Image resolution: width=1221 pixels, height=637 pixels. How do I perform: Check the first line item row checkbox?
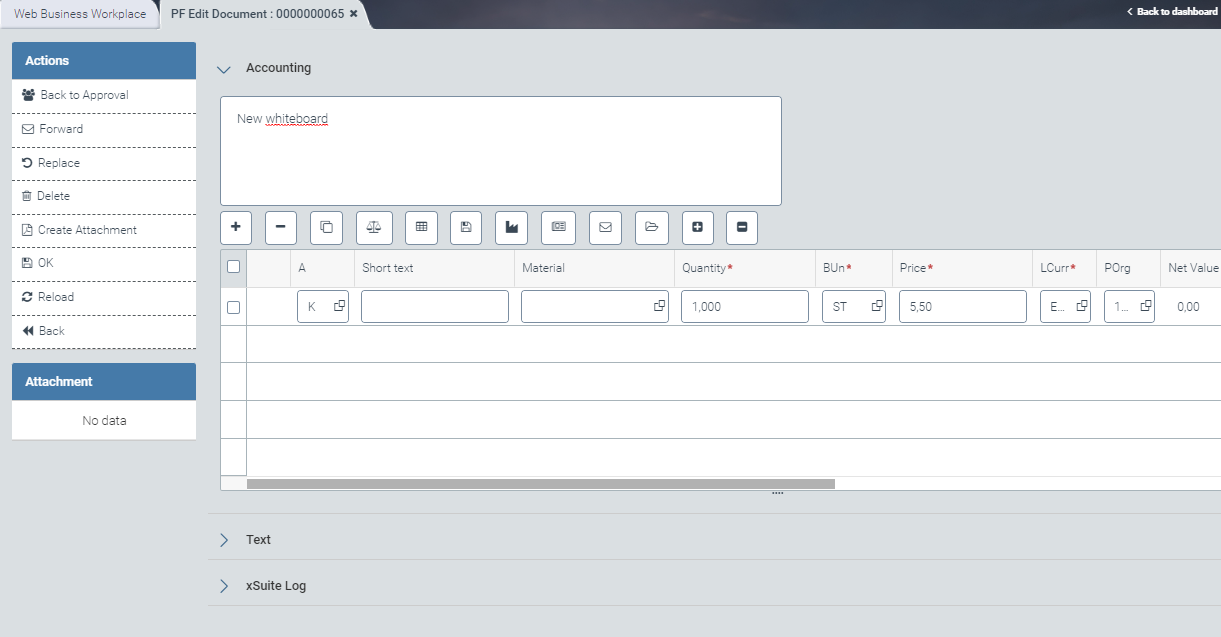(233, 306)
